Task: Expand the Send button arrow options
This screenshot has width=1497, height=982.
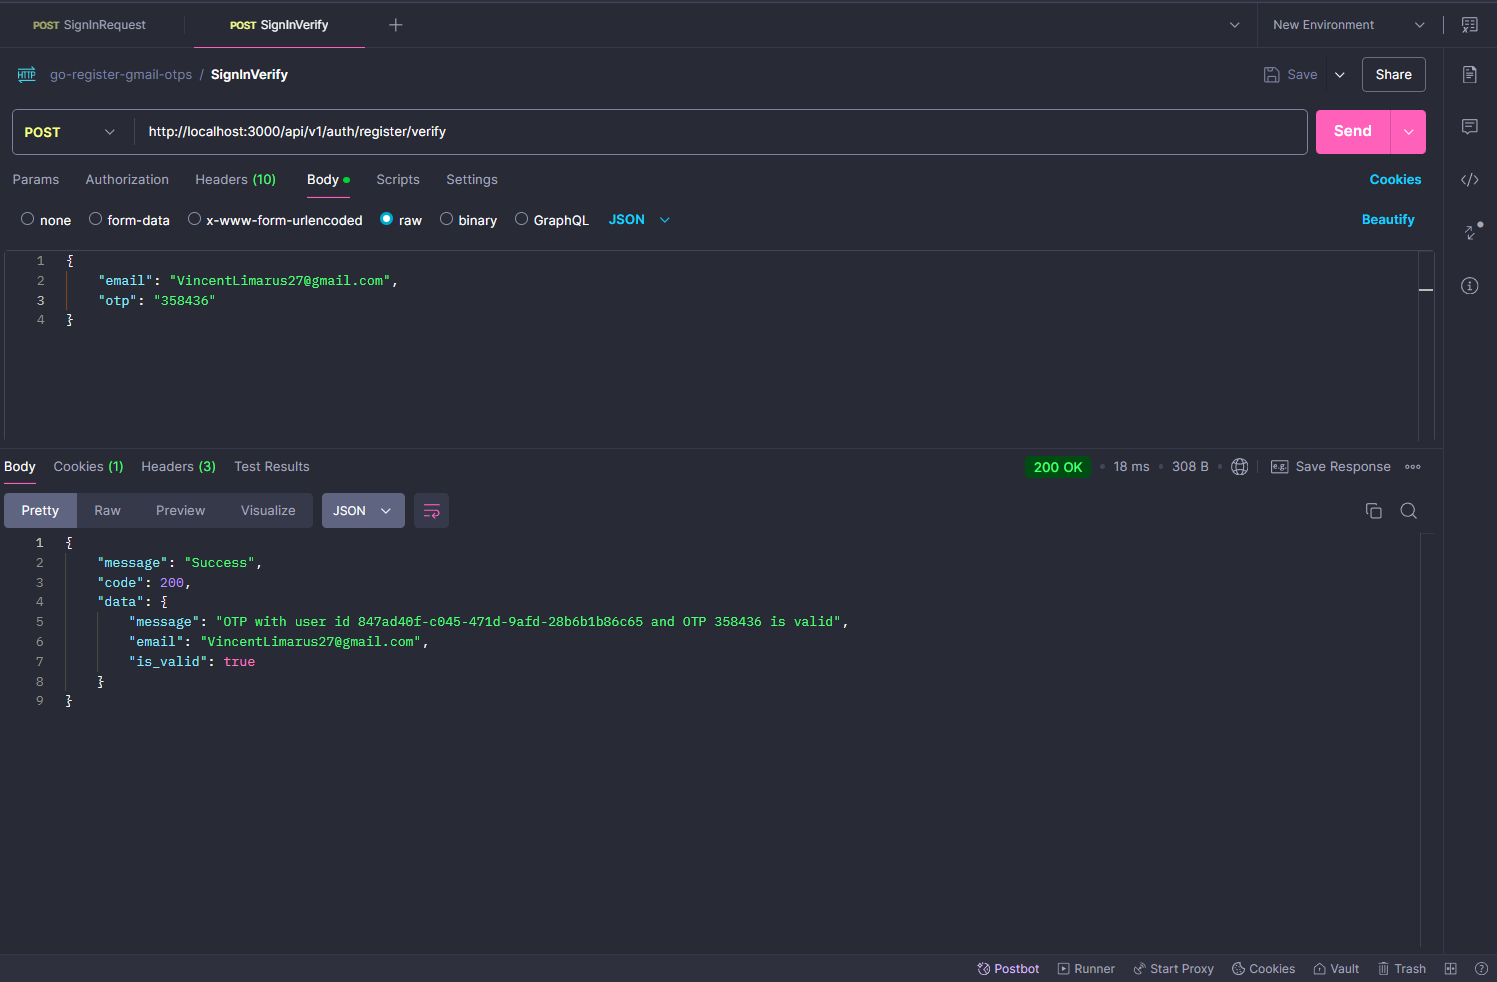Action: [x=1408, y=132]
